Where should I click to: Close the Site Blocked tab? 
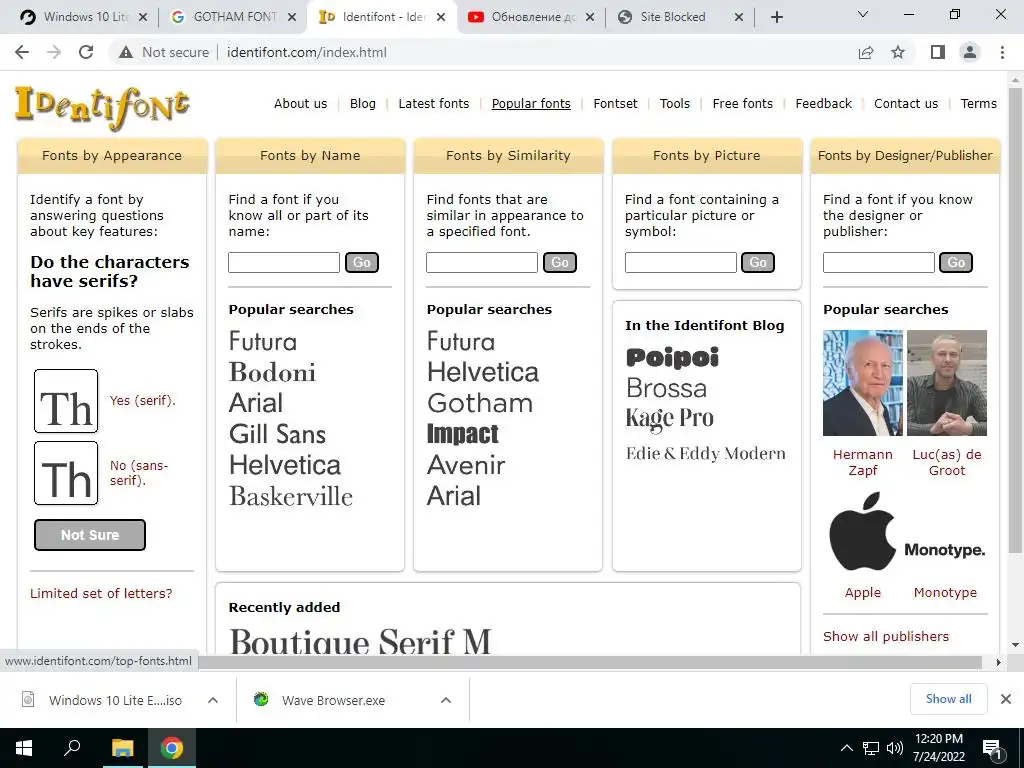tap(739, 17)
